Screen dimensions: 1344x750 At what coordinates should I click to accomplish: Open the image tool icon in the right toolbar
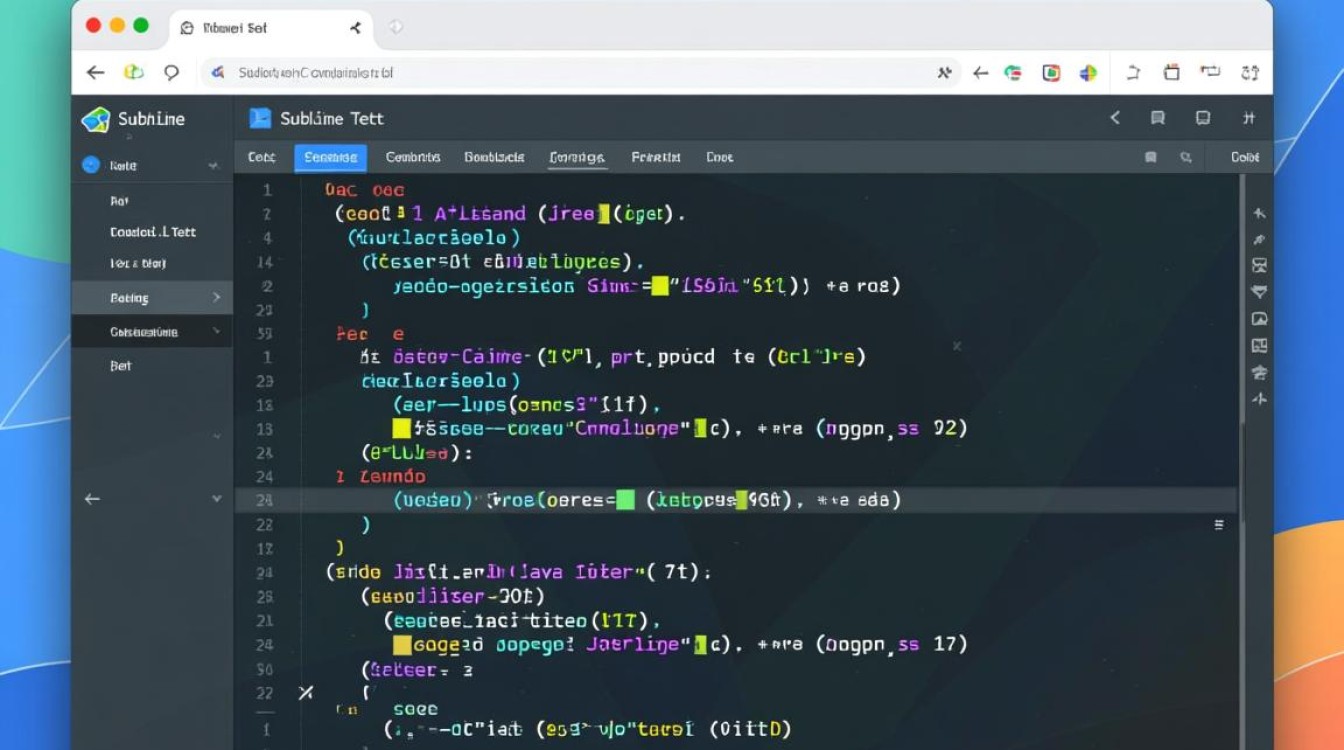pos(1260,319)
